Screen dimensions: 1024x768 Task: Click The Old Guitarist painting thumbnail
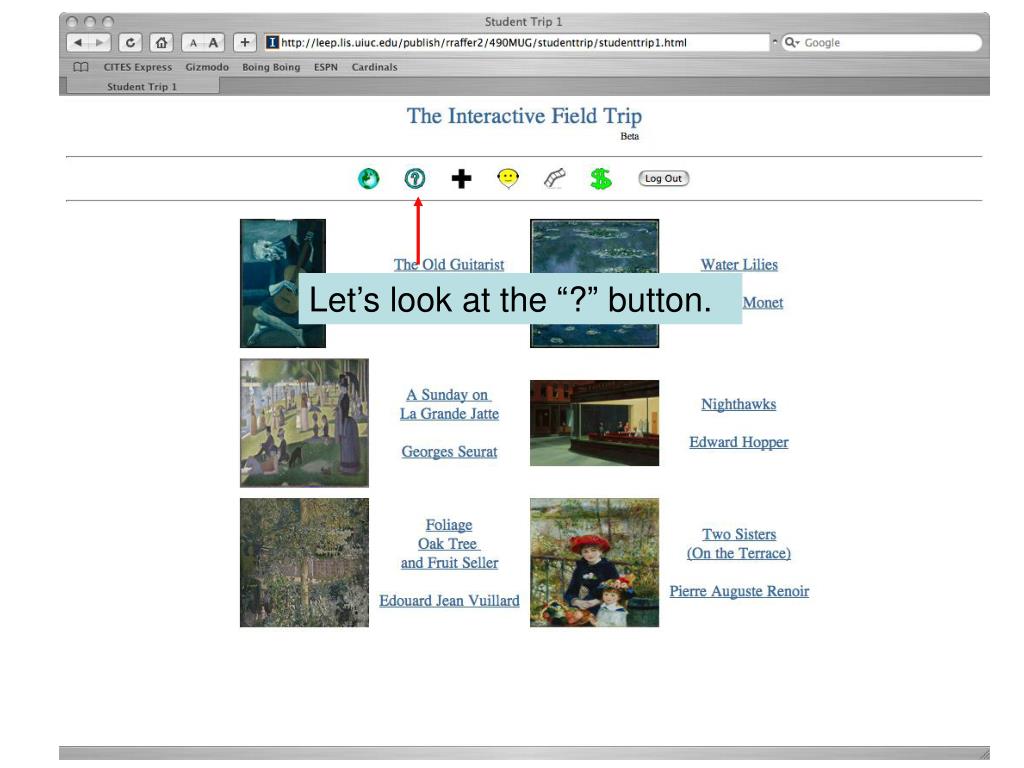(x=283, y=283)
